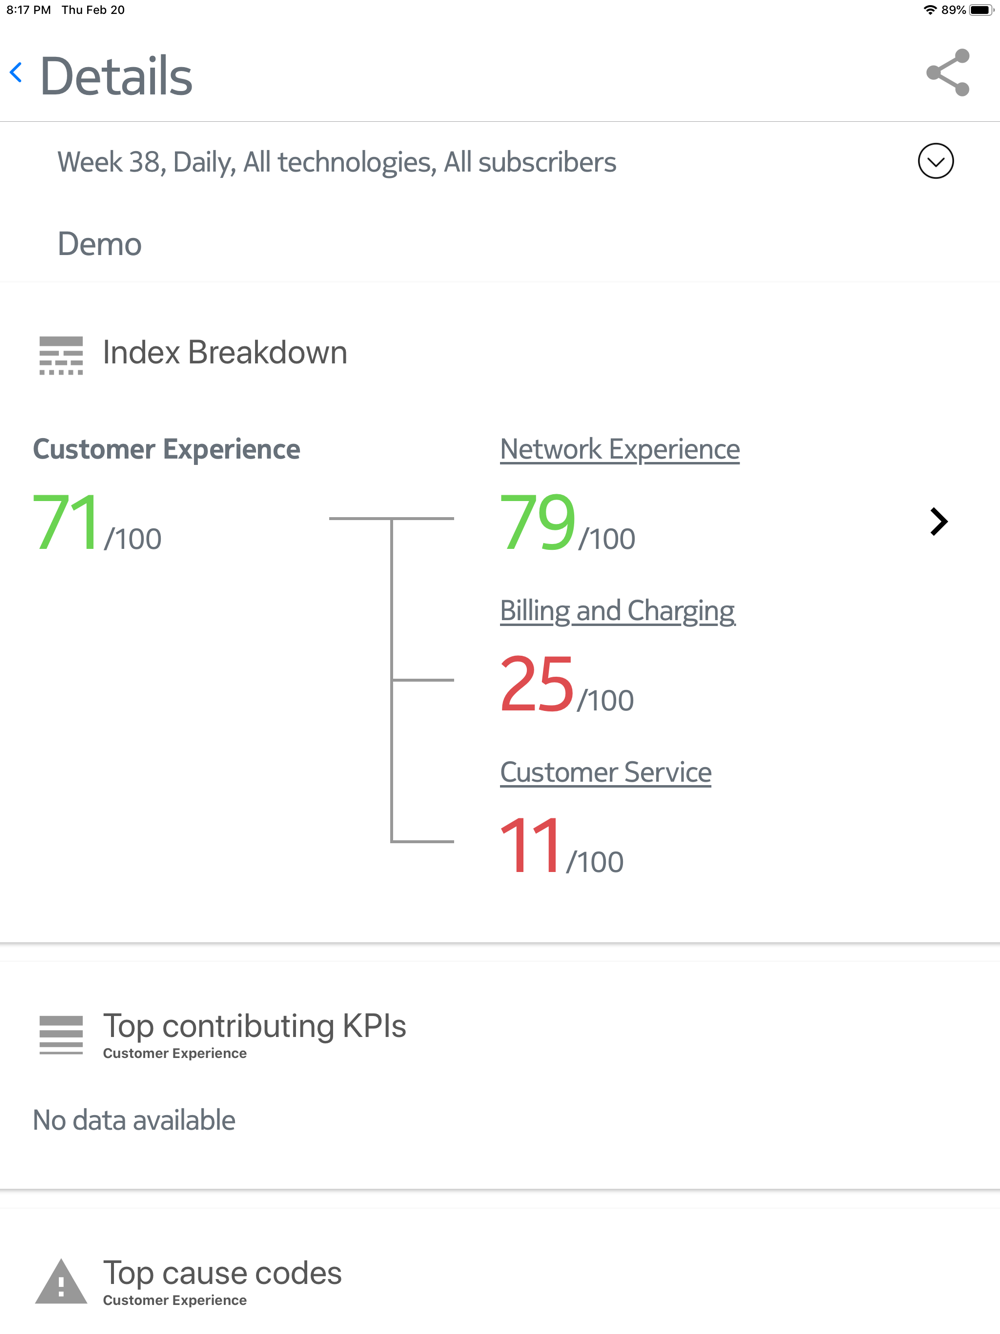1000x1334 pixels.
Task: Open the Customer Service link
Action: (606, 772)
